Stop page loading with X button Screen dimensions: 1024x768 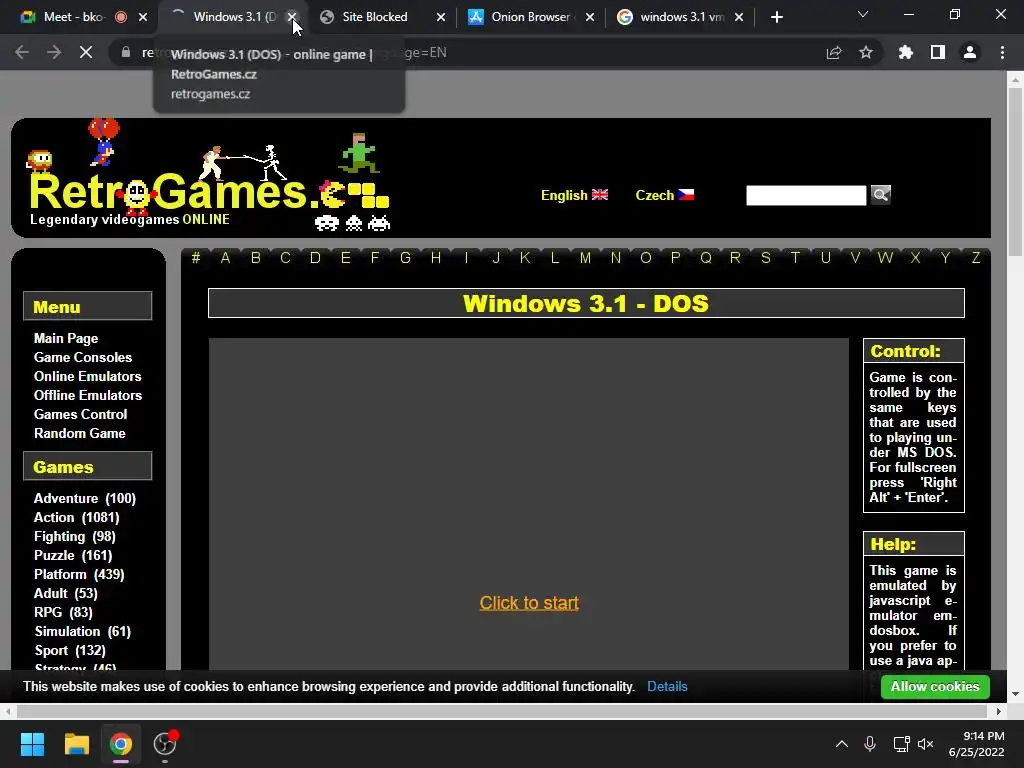pos(86,52)
